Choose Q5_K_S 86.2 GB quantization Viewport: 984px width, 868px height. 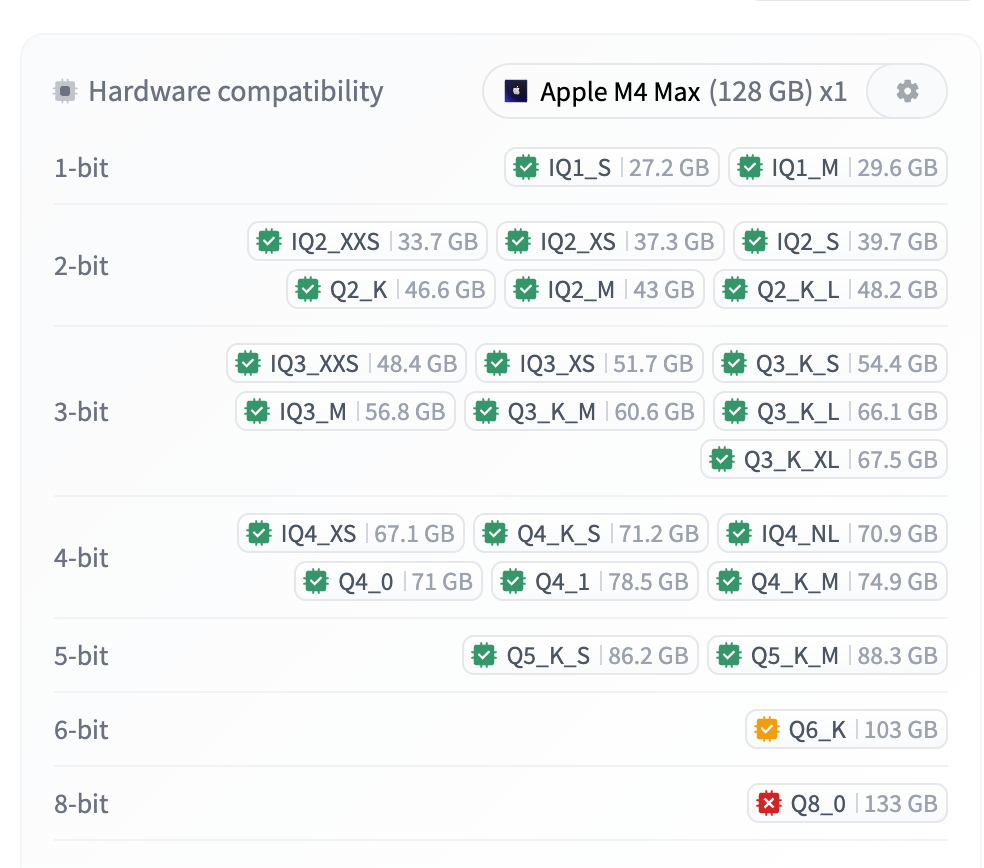tap(580, 655)
